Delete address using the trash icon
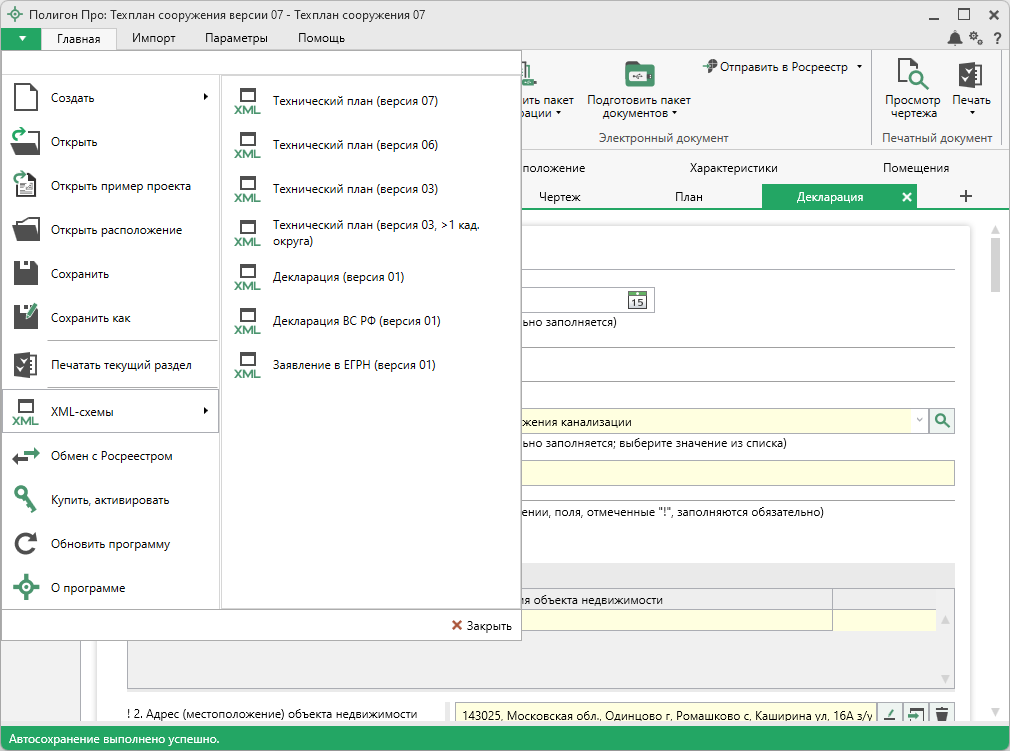This screenshot has width=1010, height=751. pos(941,714)
